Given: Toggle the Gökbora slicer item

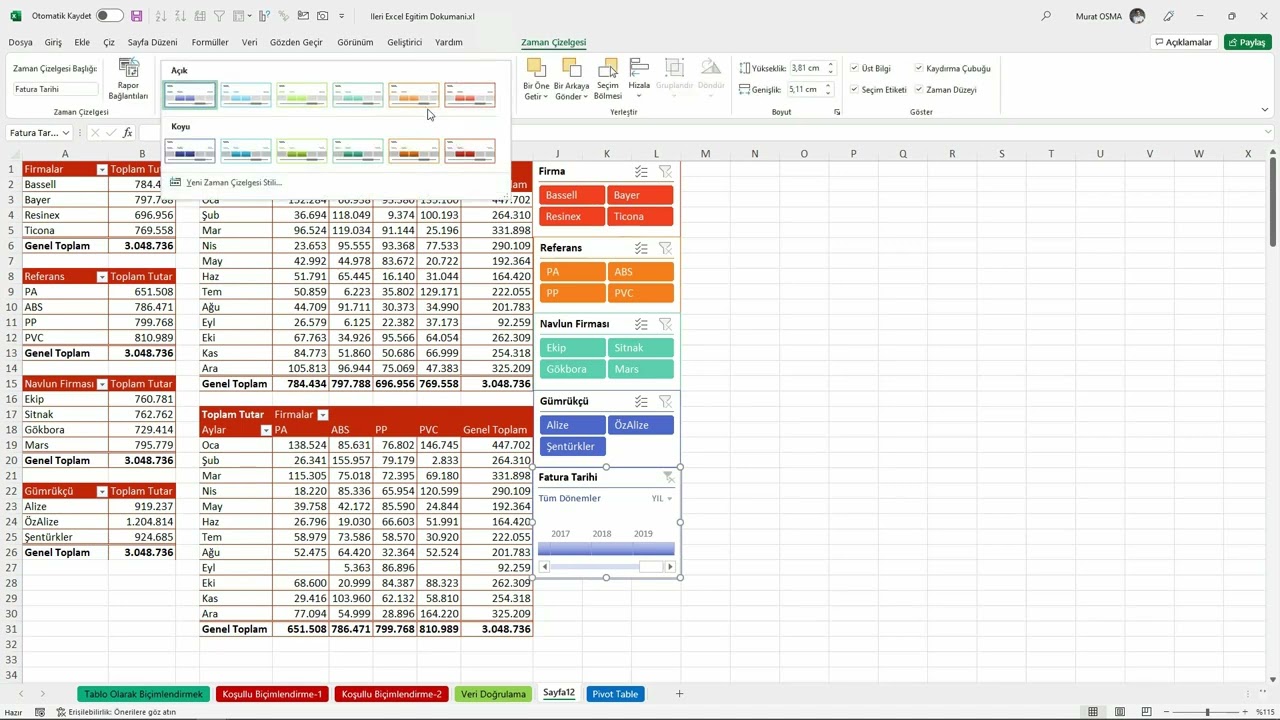Looking at the screenshot, I should (x=572, y=369).
